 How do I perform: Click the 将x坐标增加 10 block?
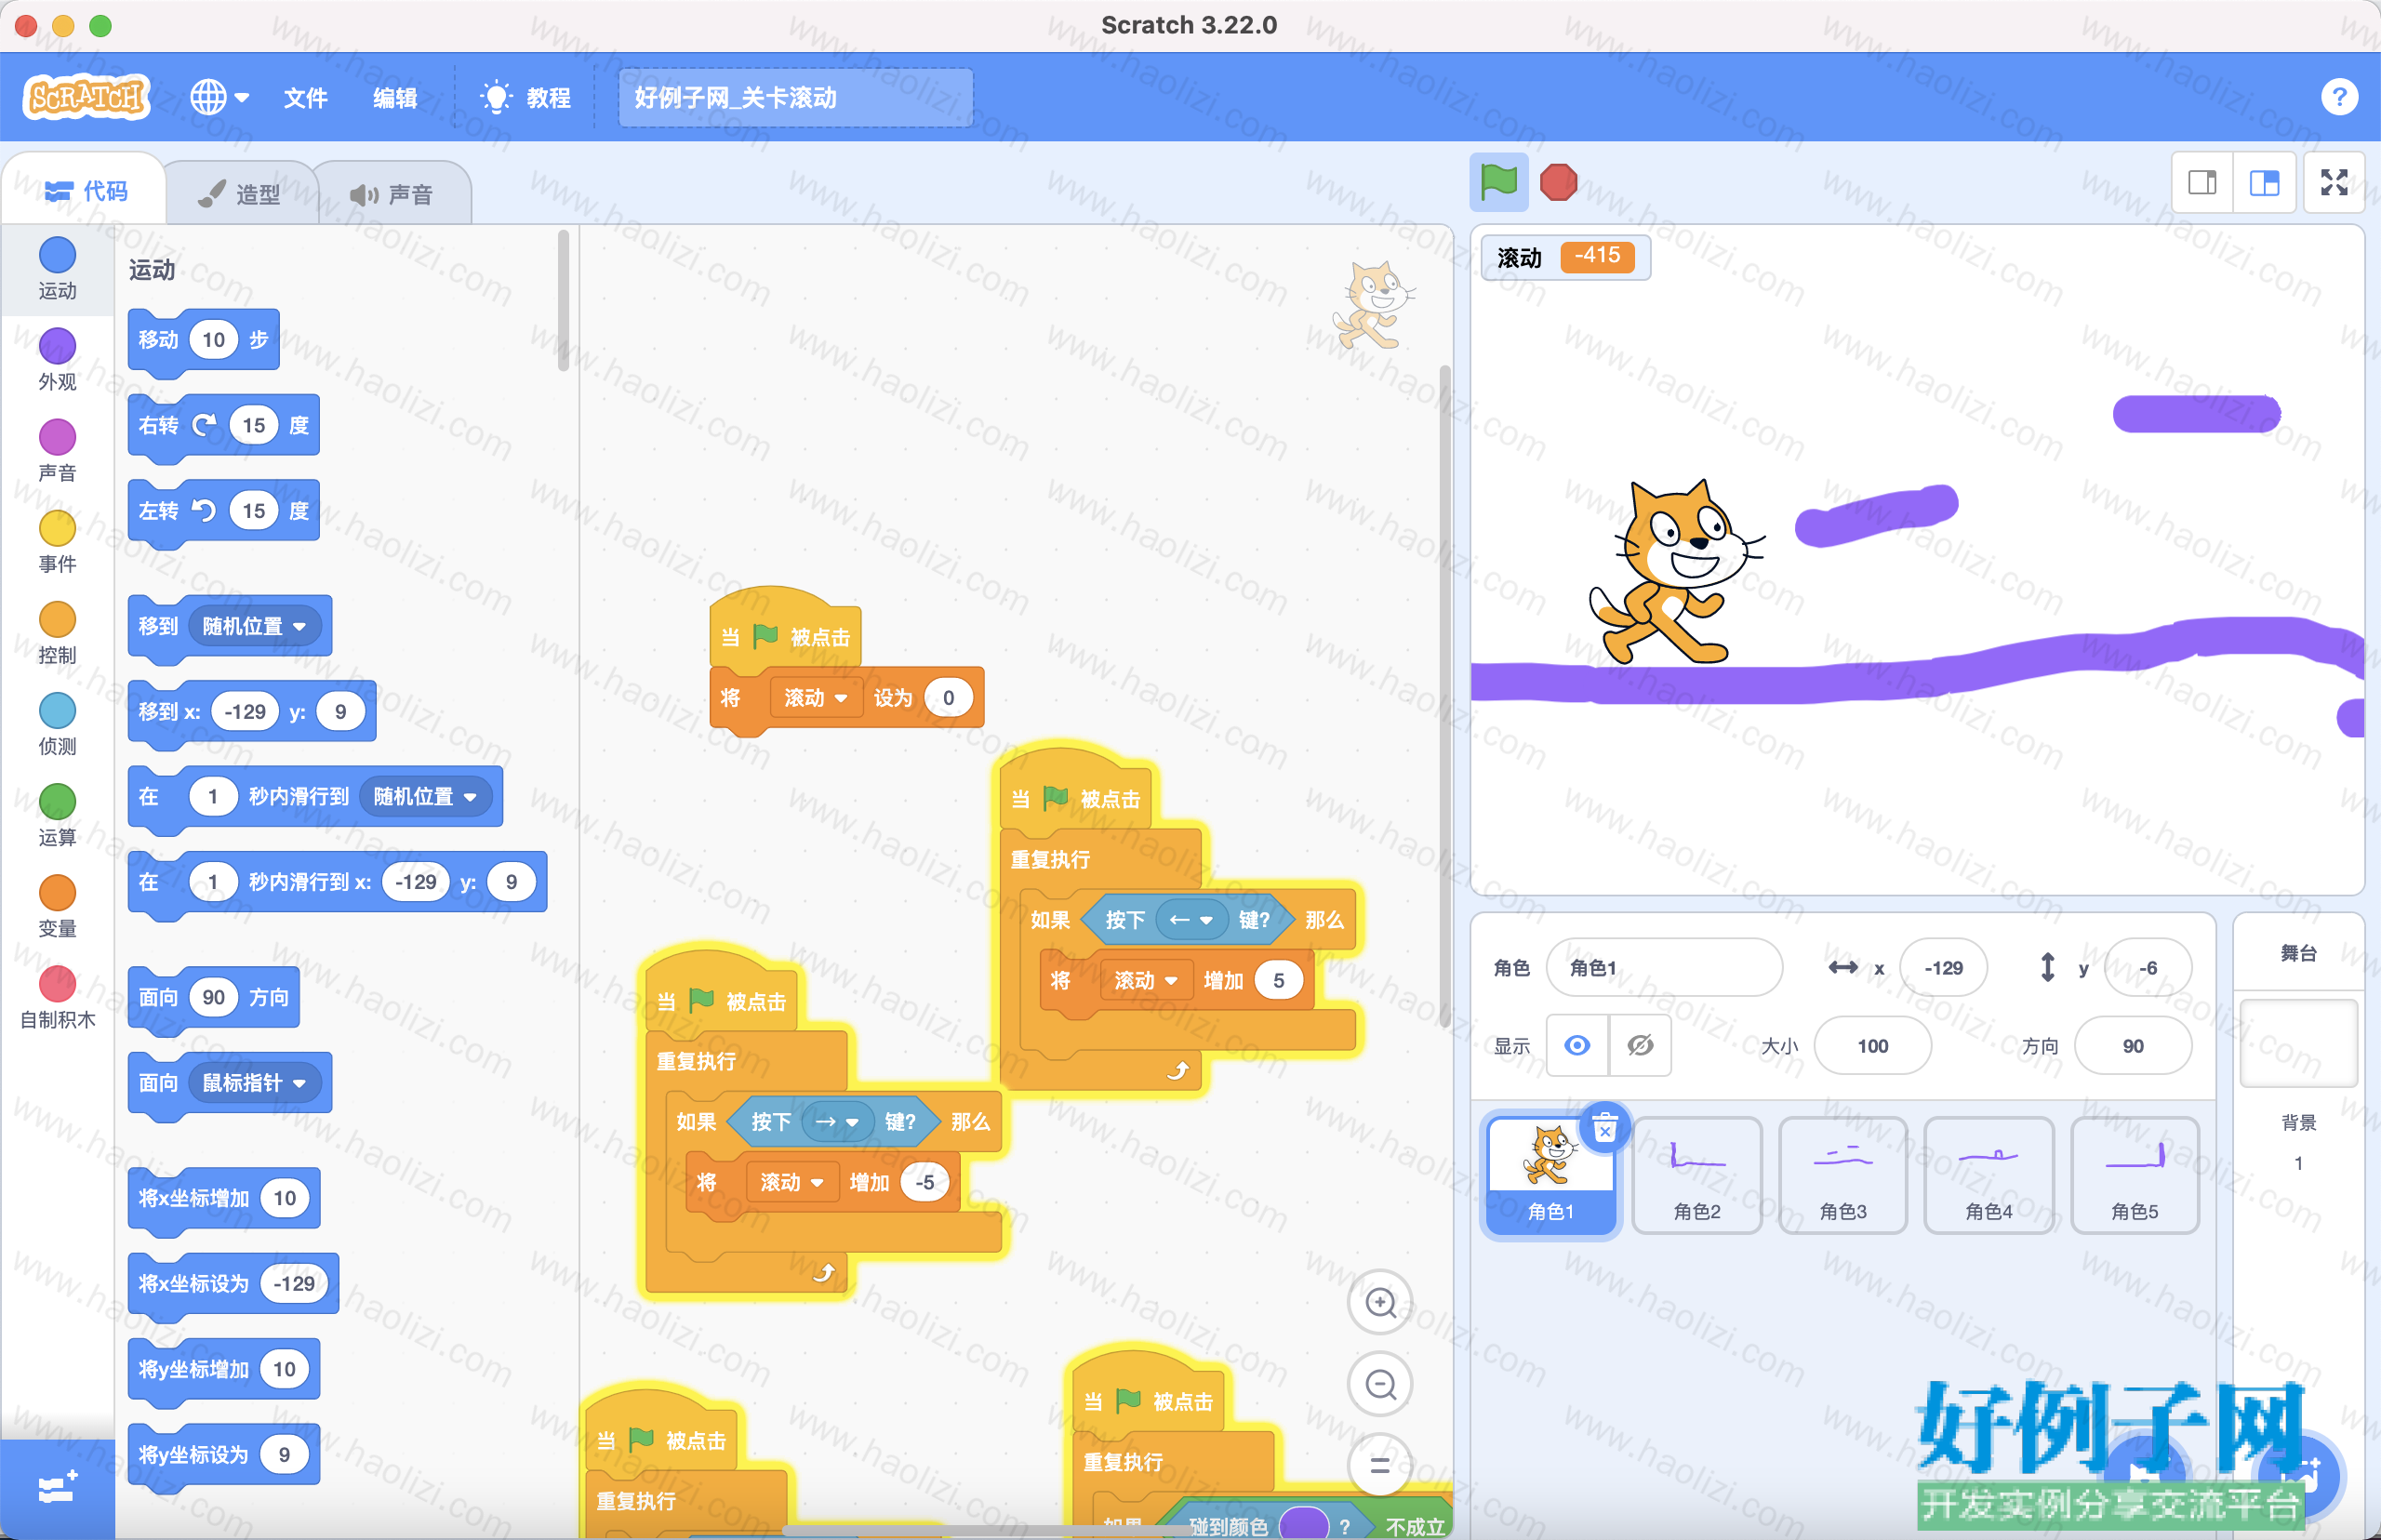223,1198
